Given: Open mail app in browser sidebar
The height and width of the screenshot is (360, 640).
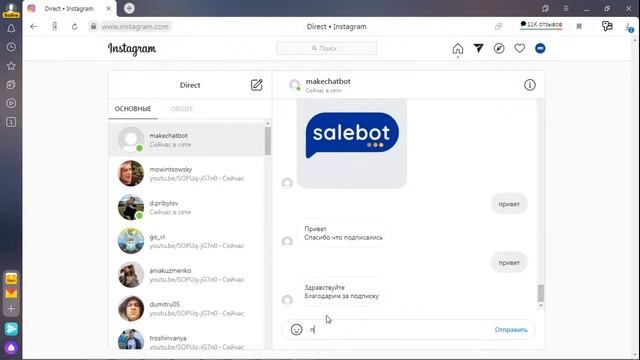Looking at the screenshot, I should [11, 293].
